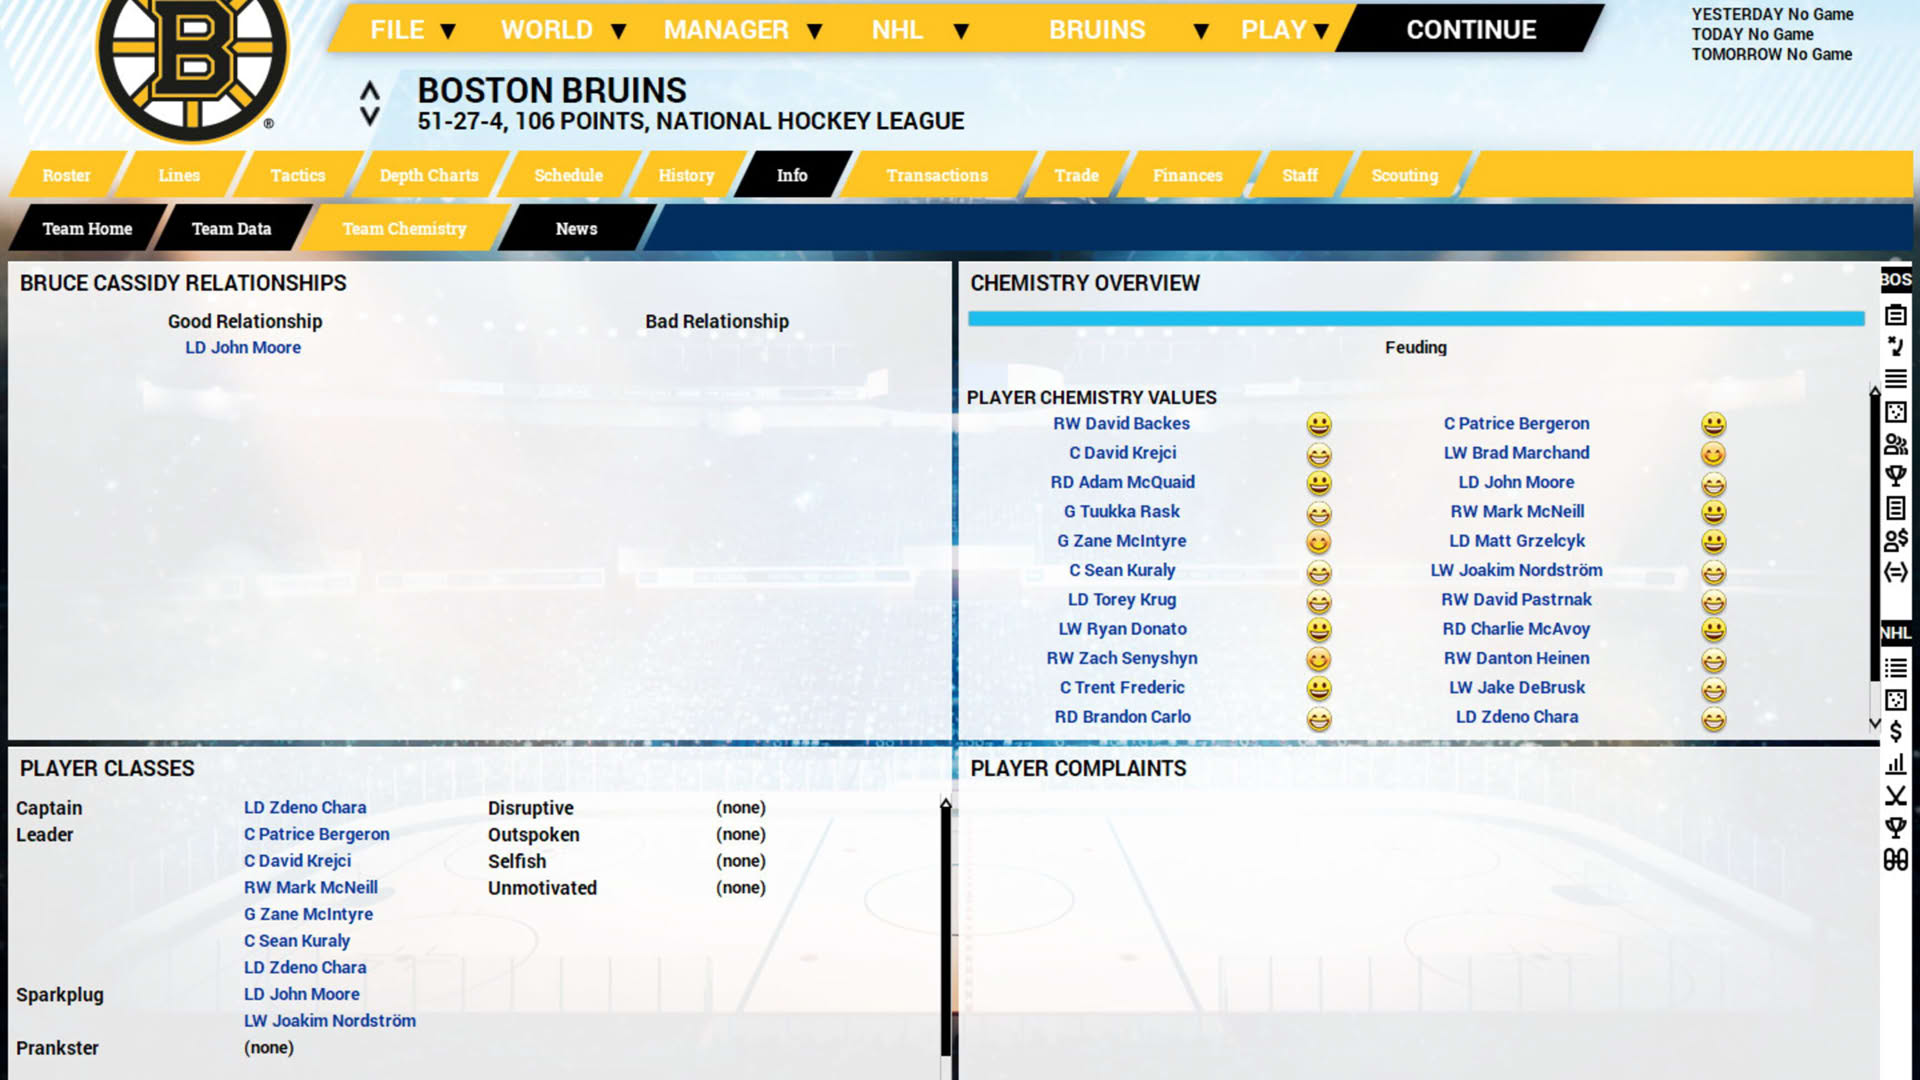The image size is (1920, 1080).
Task: Click the NHL crossed hockey sticks icon
Action: [x=1895, y=796]
